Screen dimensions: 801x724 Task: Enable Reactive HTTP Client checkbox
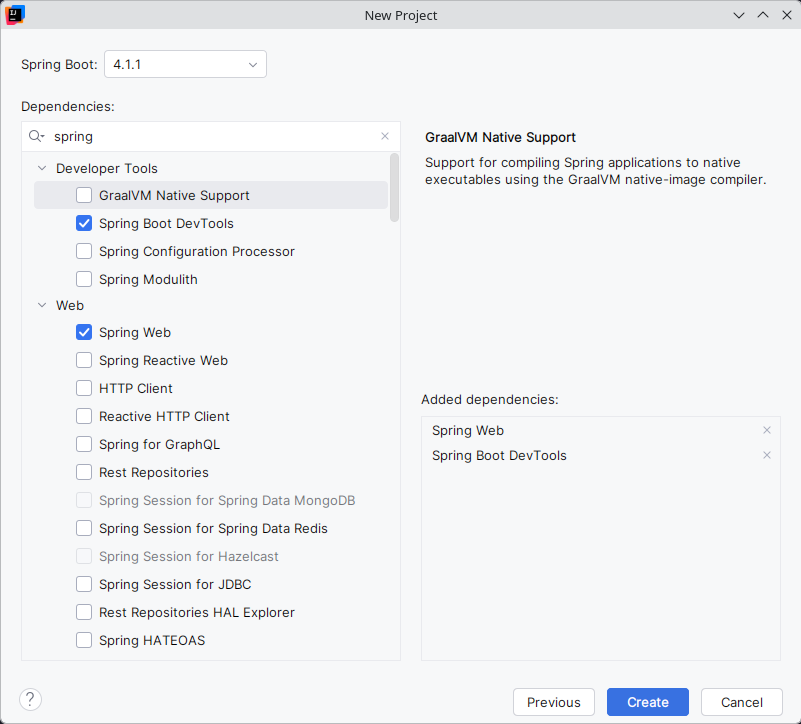tap(84, 416)
